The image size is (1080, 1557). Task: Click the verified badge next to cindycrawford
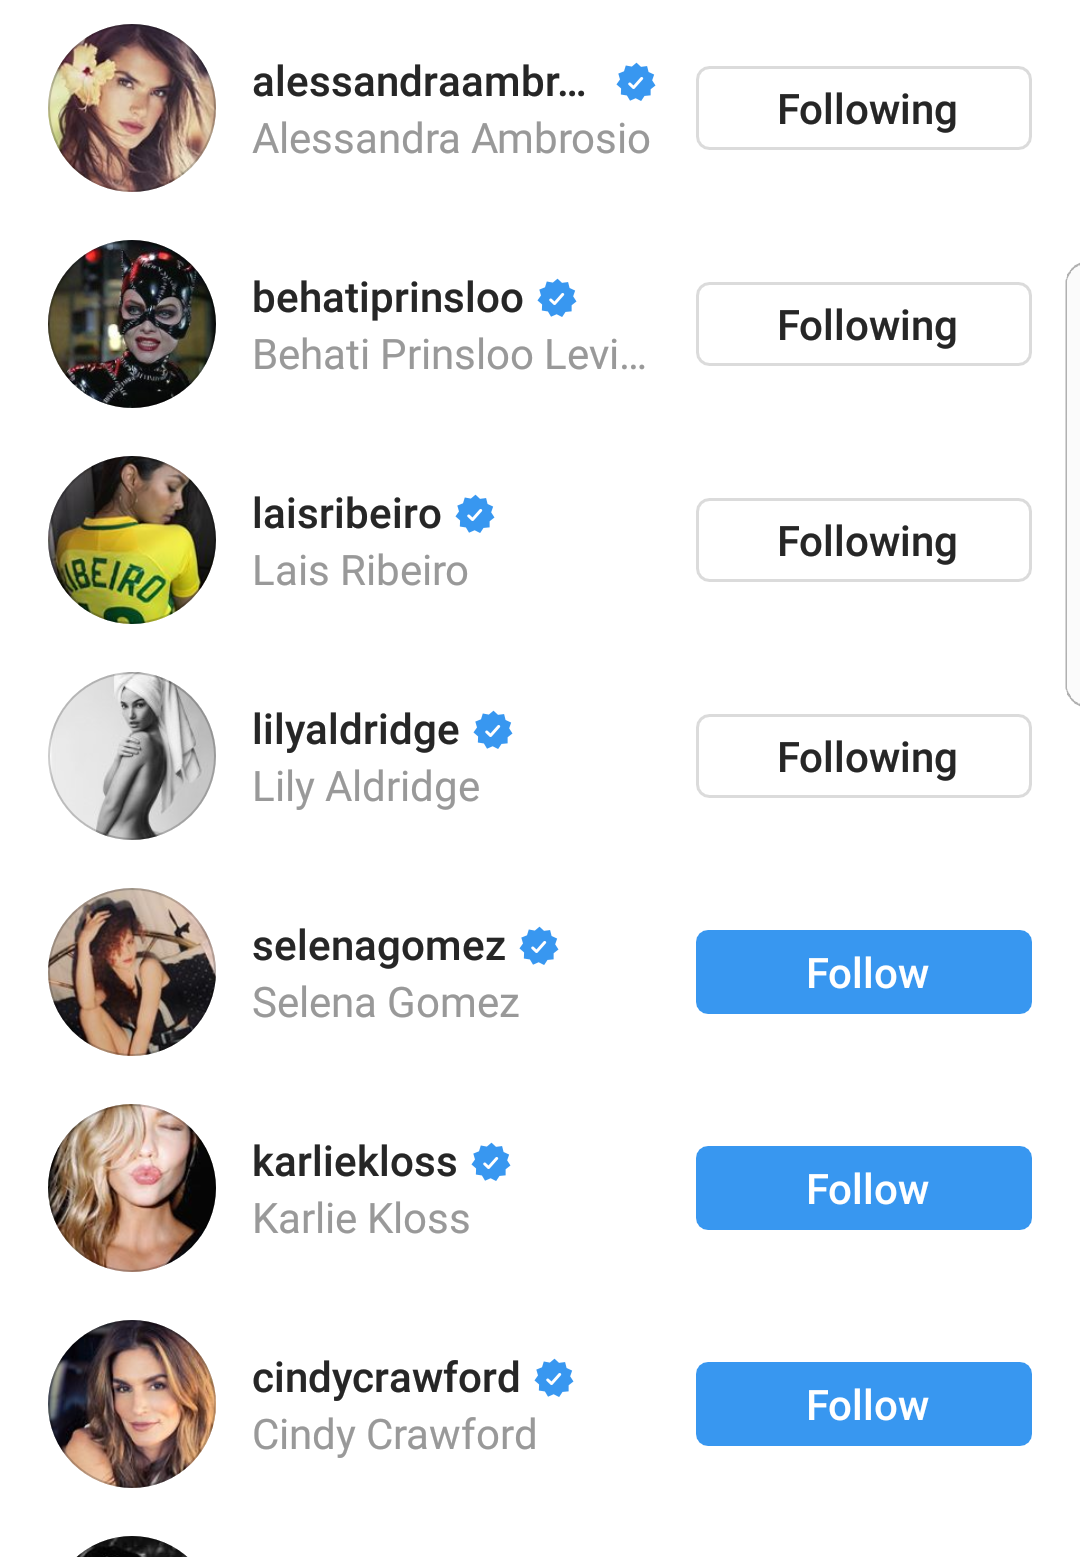click(x=554, y=1377)
